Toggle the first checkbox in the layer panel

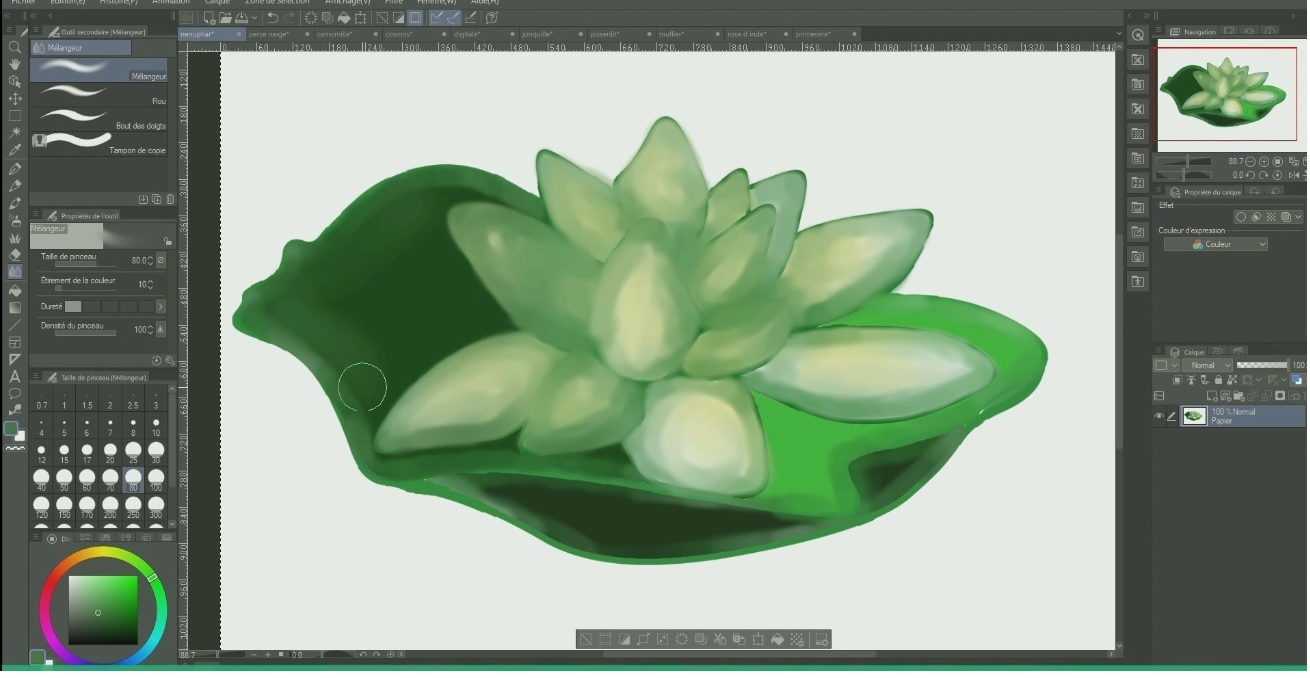(1161, 366)
